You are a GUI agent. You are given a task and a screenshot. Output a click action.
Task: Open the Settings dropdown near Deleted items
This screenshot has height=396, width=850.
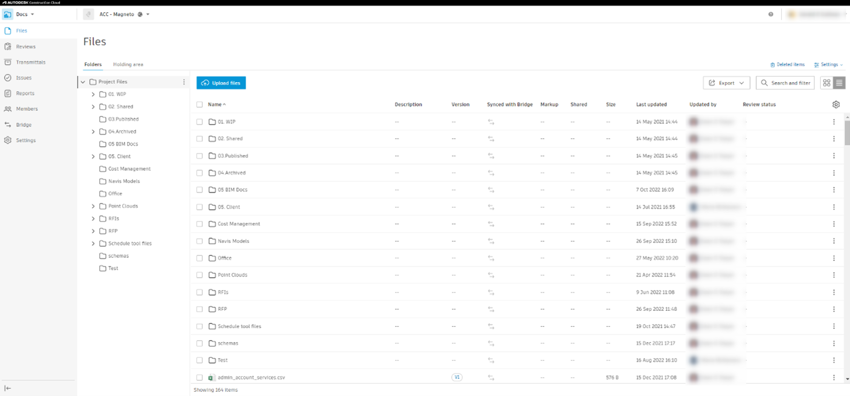[828, 64]
